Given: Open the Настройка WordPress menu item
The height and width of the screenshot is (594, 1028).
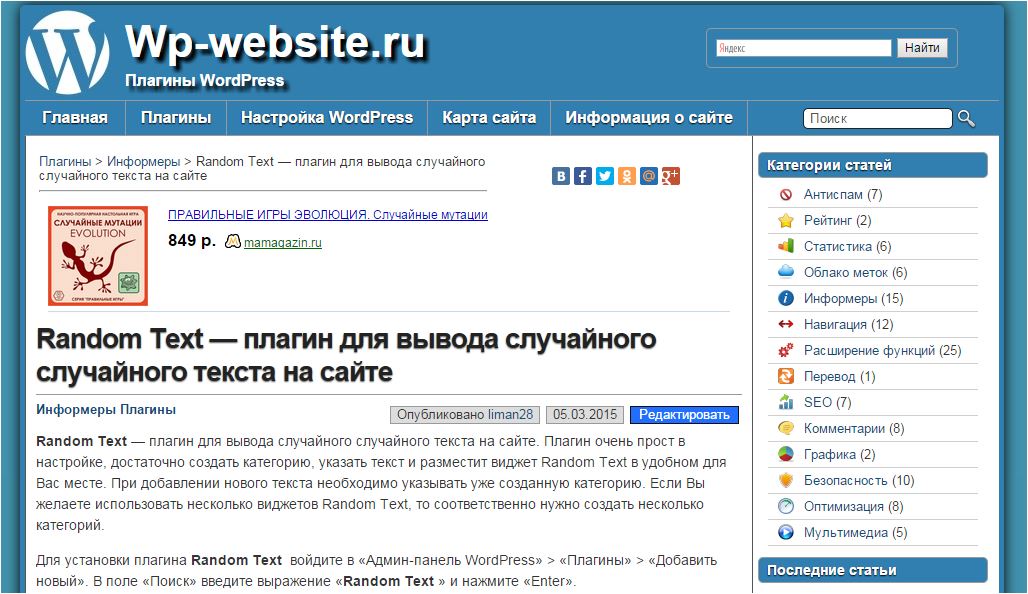Looking at the screenshot, I should click(327, 118).
